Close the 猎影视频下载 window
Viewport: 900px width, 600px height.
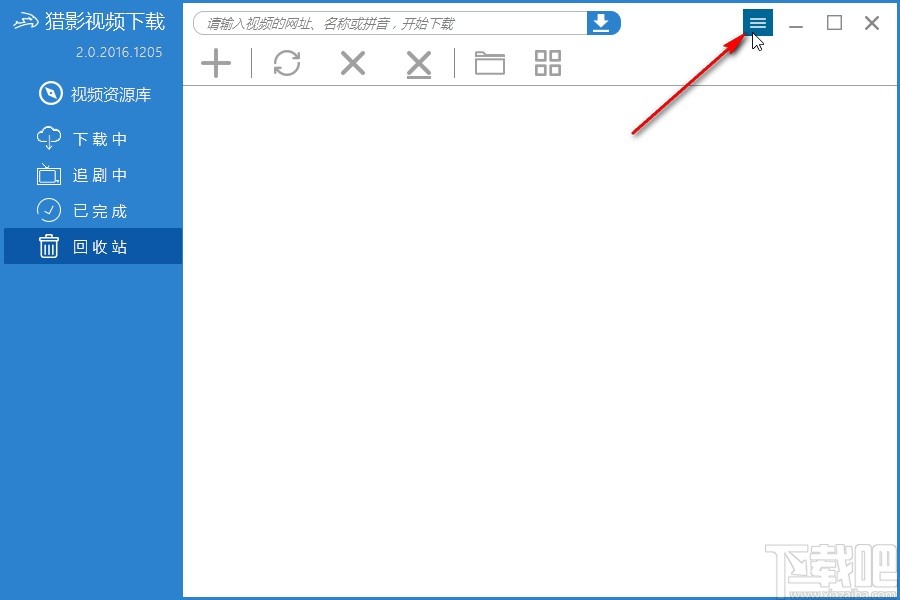872,23
